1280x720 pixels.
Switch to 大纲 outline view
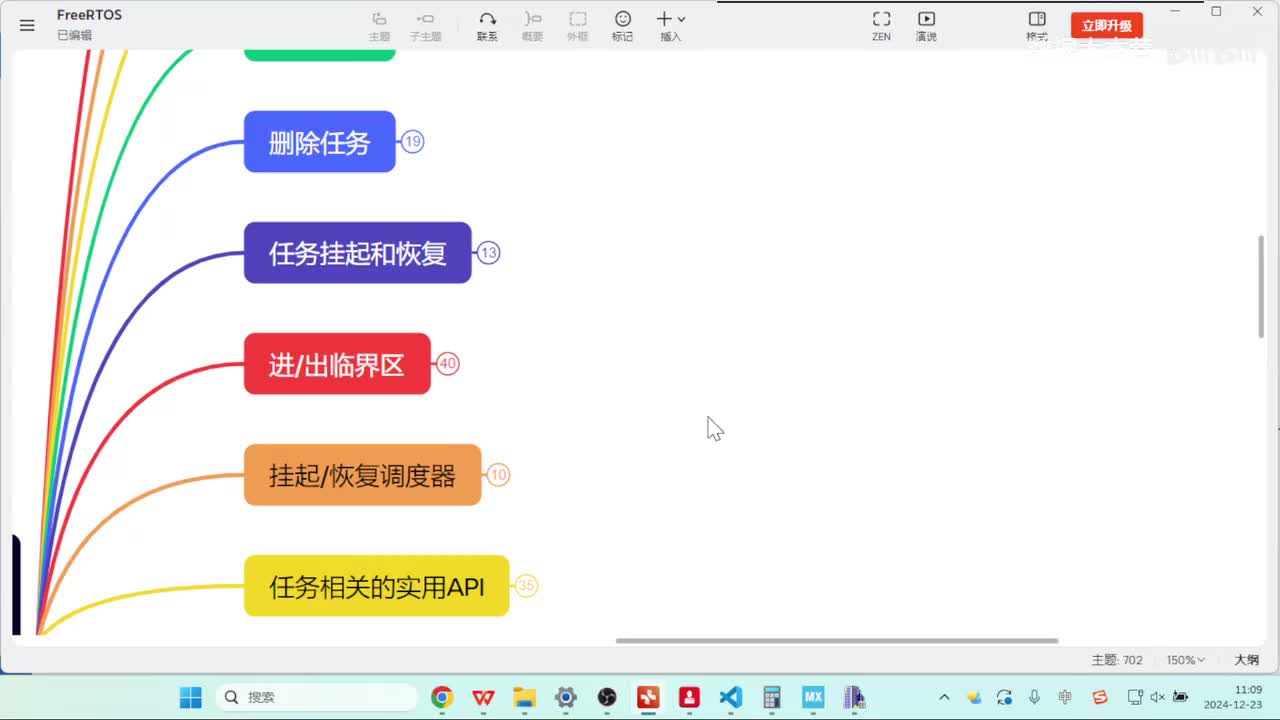(x=1246, y=660)
